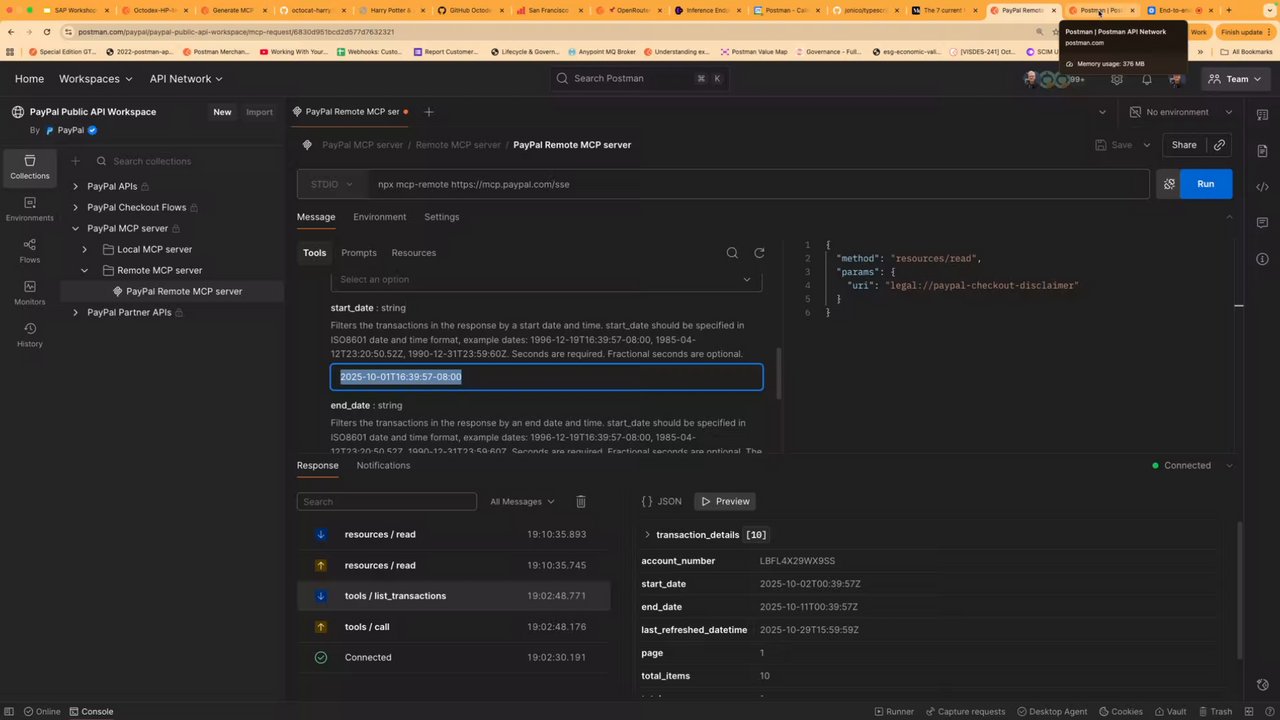Open the STDIO transport dropdown
The width and height of the screenshot is (1280, 720).
[331, 184]
